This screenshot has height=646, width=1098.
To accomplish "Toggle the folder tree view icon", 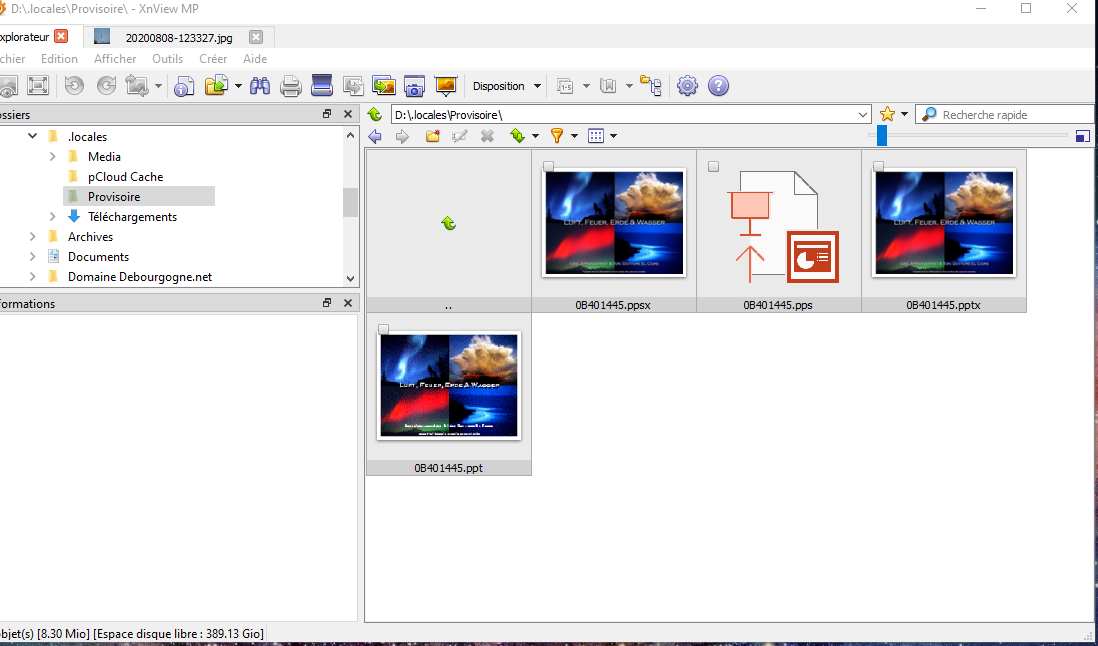I will click(x=651, y=86).
